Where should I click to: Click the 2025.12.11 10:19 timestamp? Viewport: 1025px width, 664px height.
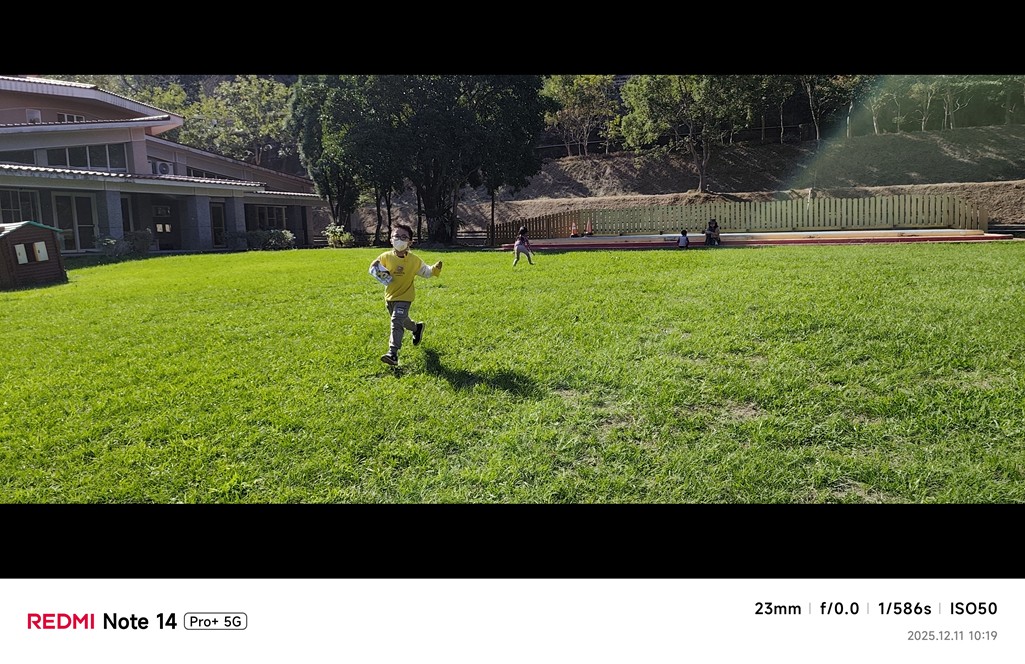pyautogui.click(x=952, y=635)
